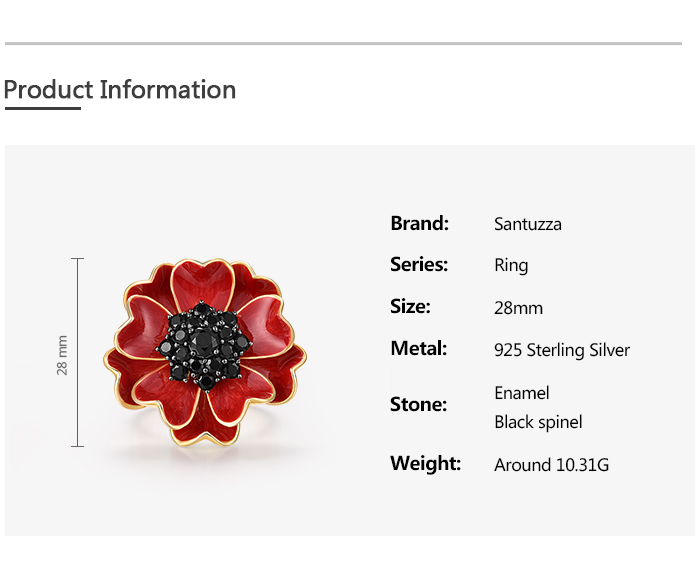Click the Product Information heading

pos(120,90)
